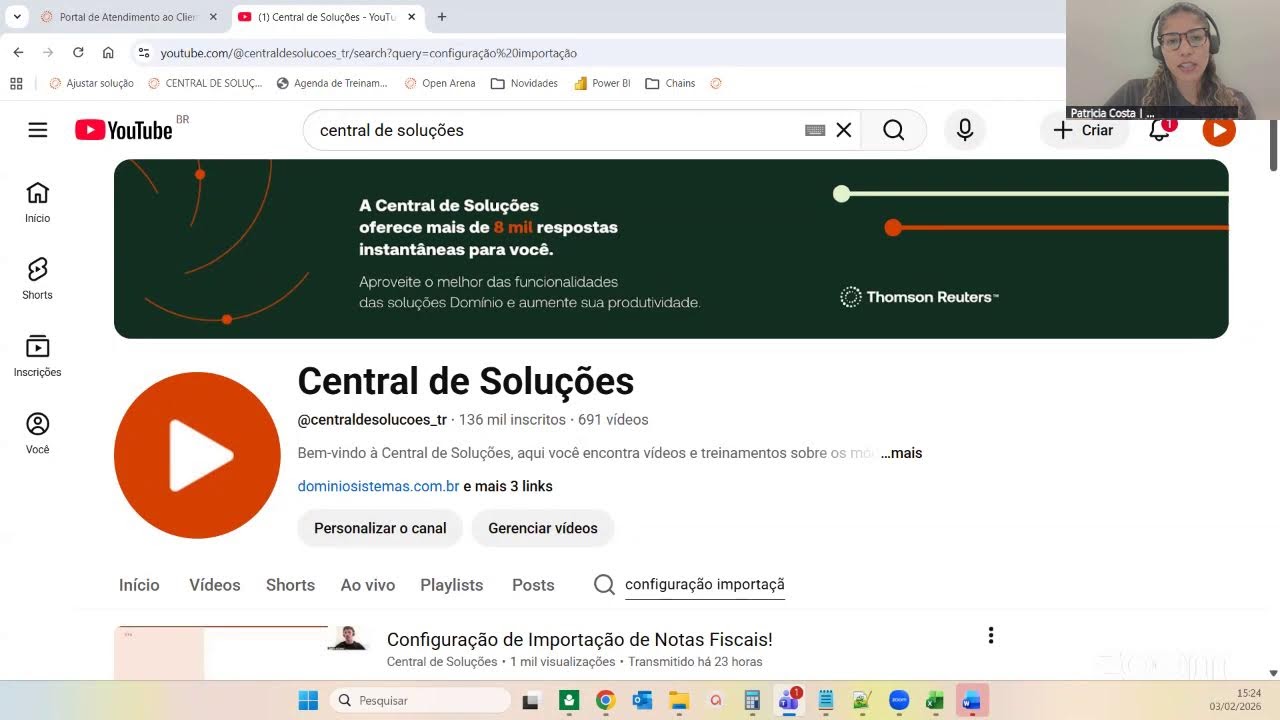
Task: Clear the YouTube search box text
Action: (844, 130)
